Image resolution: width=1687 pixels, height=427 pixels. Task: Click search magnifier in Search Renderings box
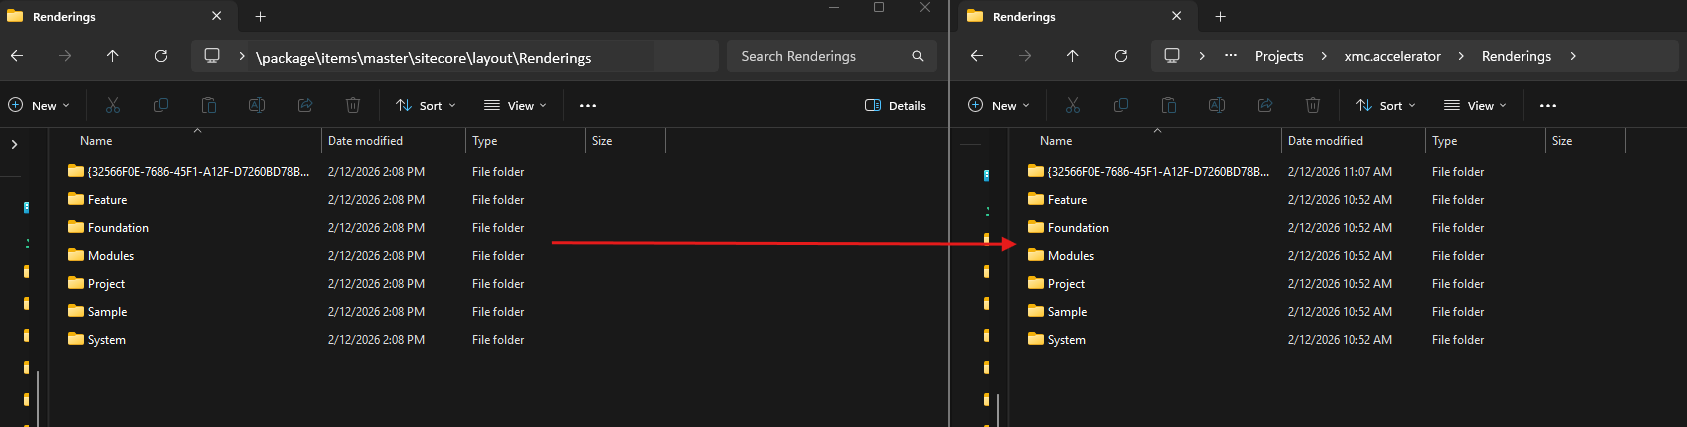tap(918, 56)
